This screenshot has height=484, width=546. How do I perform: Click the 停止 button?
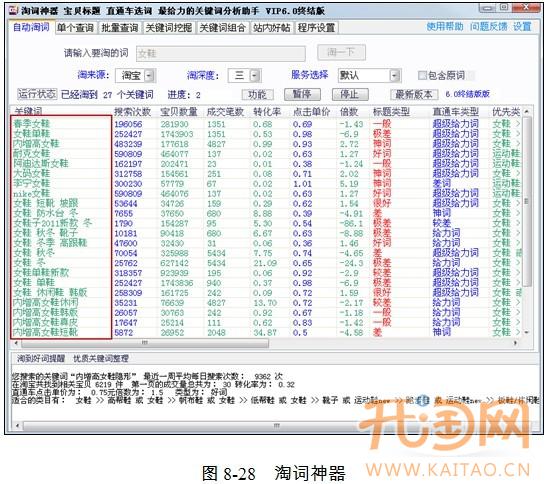click(349, 94)
